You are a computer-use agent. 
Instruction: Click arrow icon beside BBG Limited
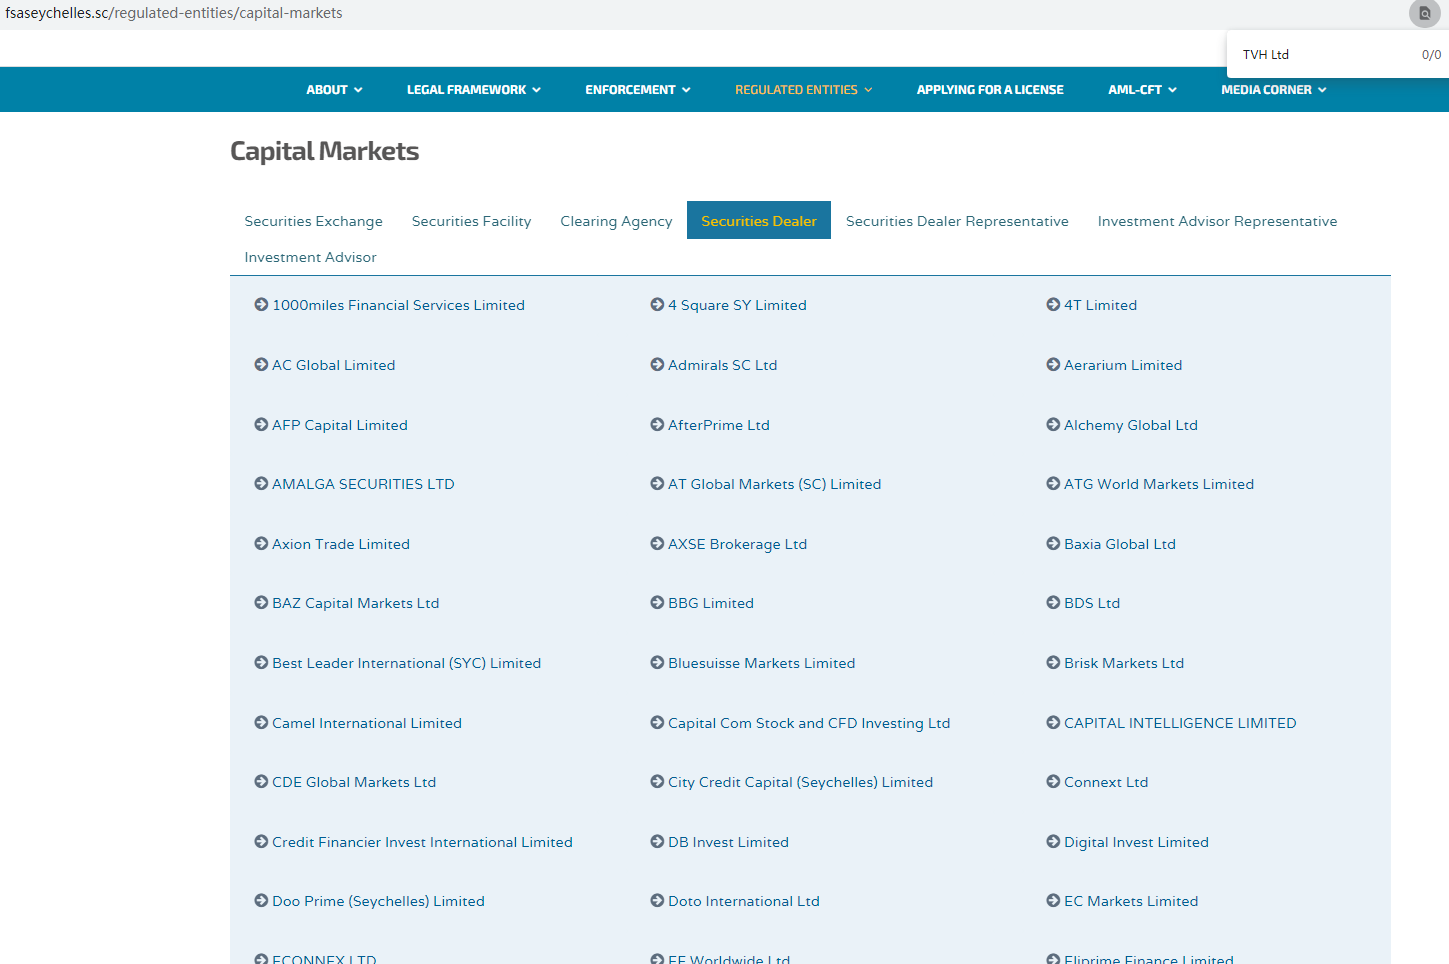(x=657, y=603)
